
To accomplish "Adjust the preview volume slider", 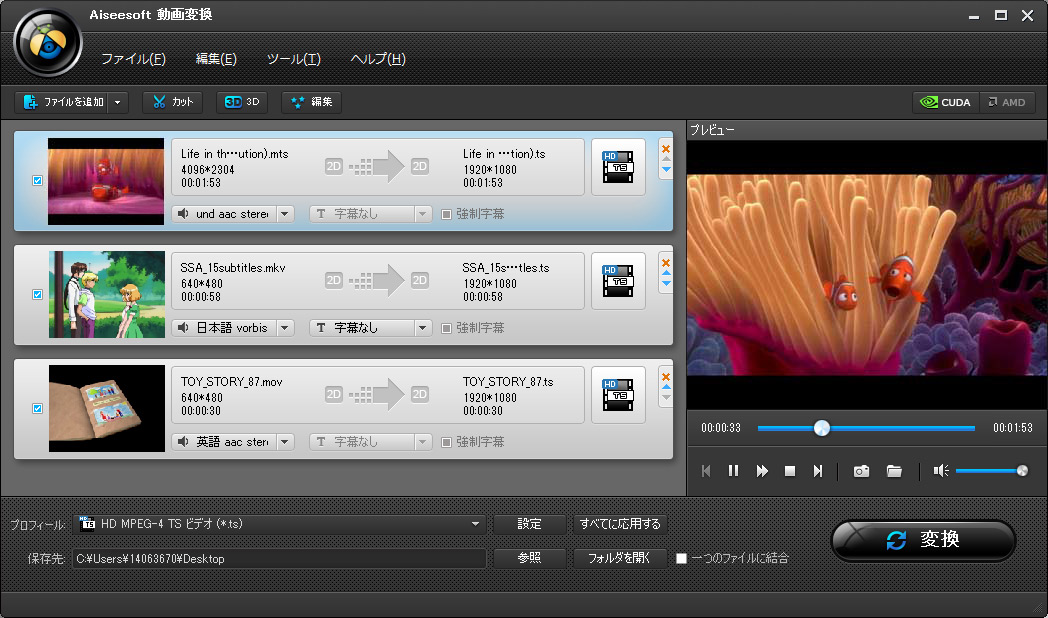I will click(992, 471).
